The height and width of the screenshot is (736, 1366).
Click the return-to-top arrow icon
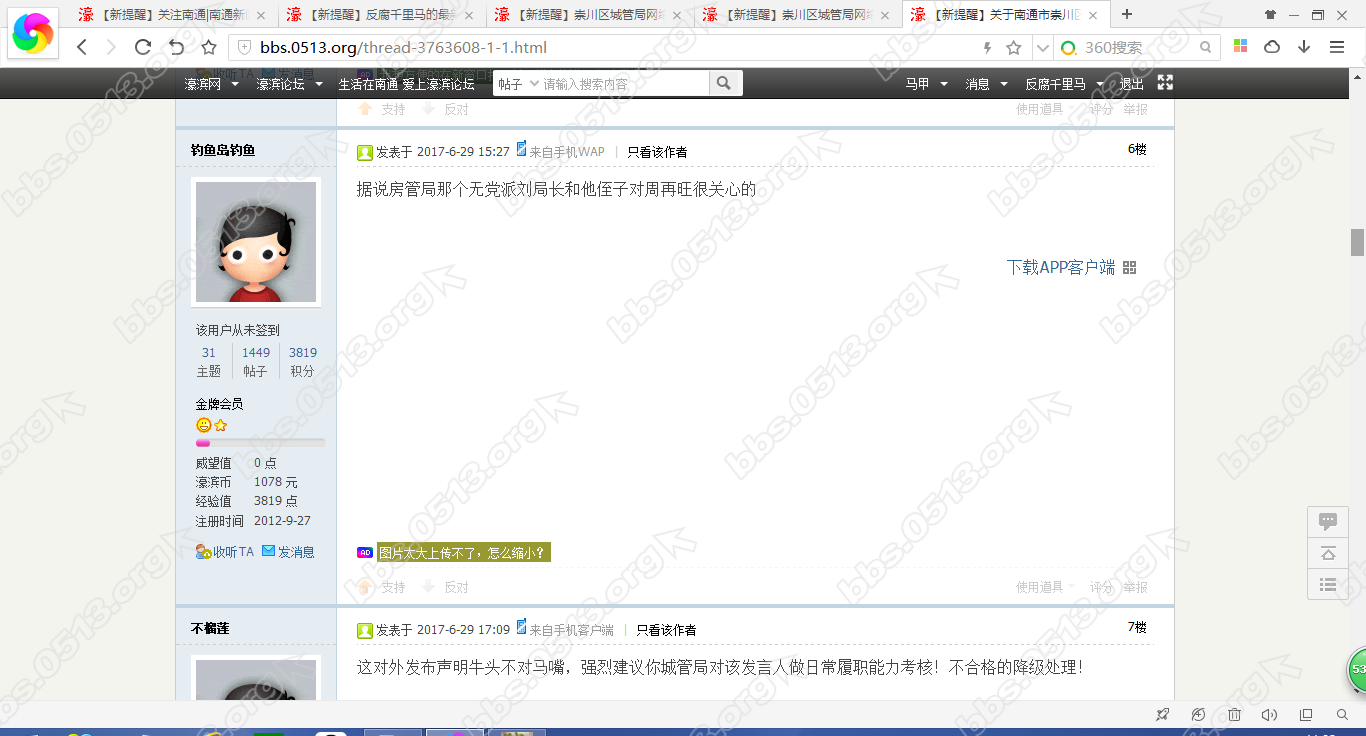pos(1328,553)
